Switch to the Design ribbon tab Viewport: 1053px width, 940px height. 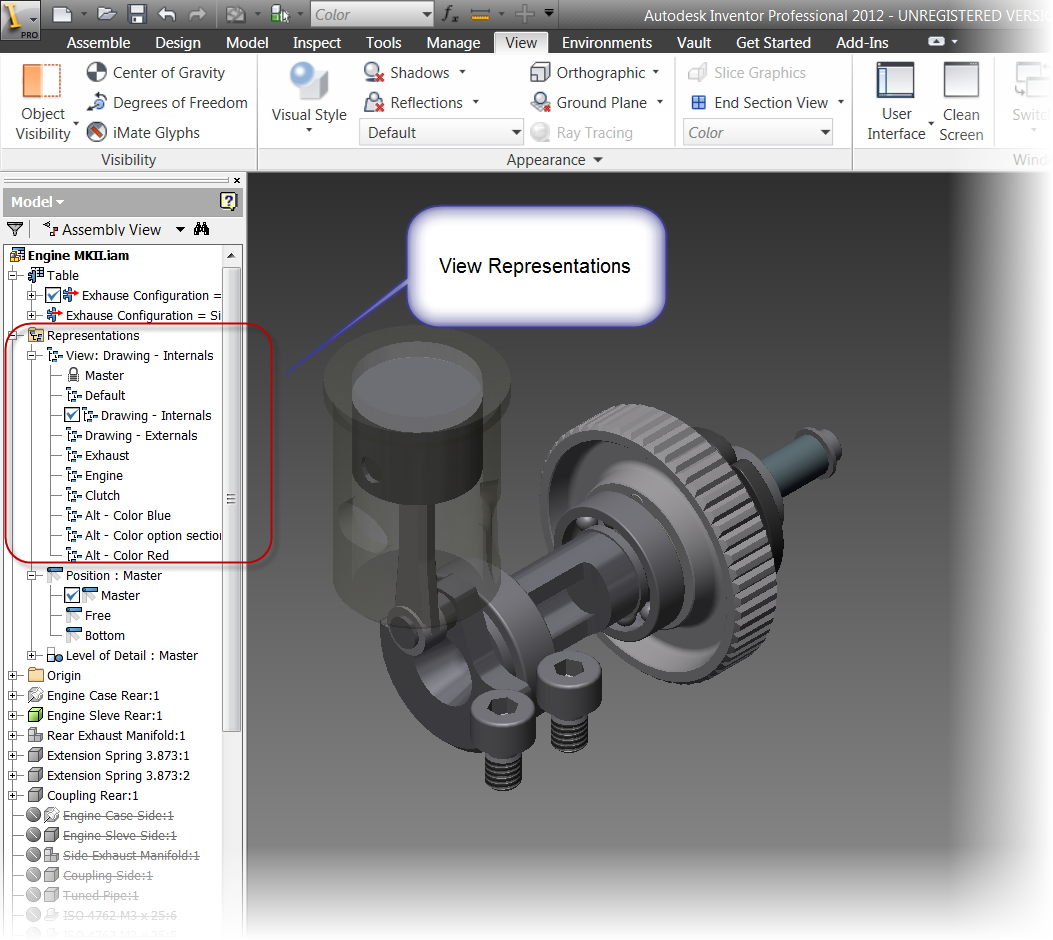coord(178,43)
